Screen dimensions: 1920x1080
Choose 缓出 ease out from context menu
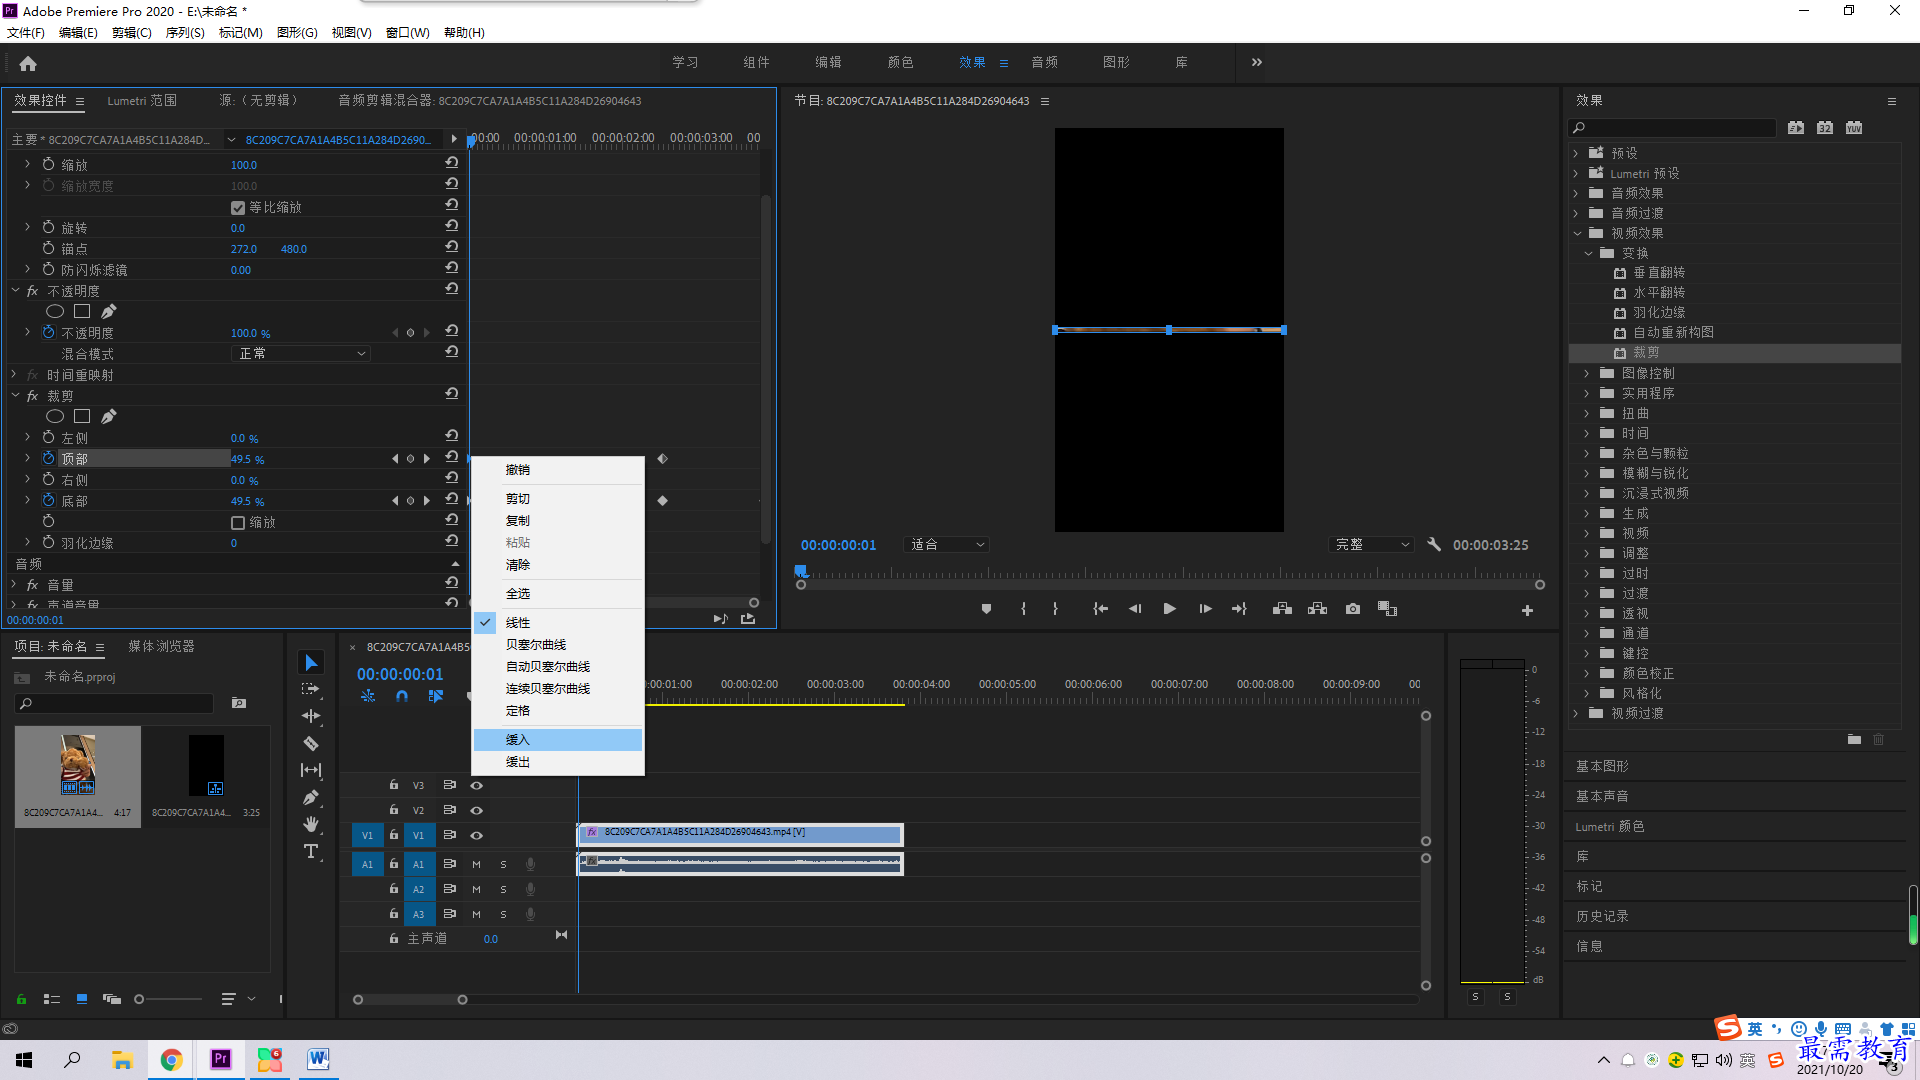point(558,762)
